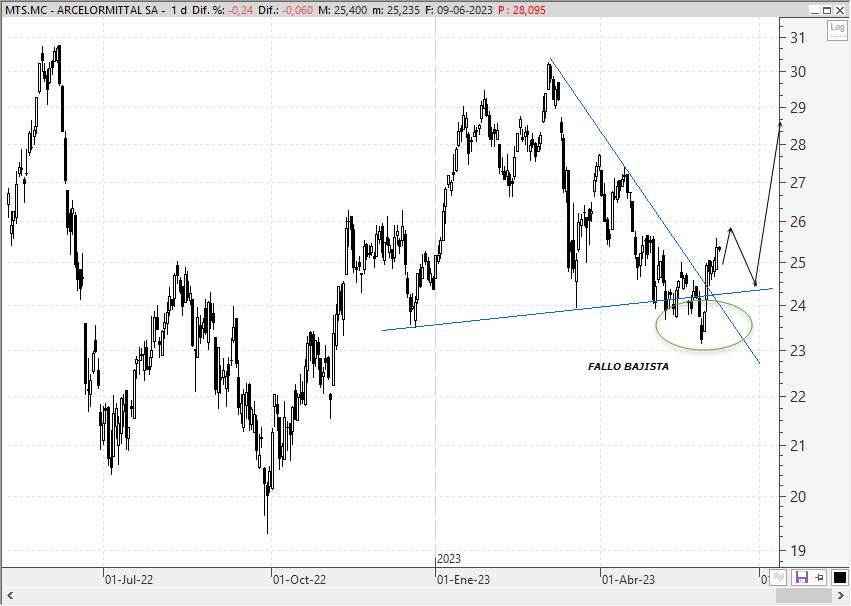The width and height of the screenshot is (851, 606).
Task: Click the 31 price axis label
Action: tap(797, 38)
